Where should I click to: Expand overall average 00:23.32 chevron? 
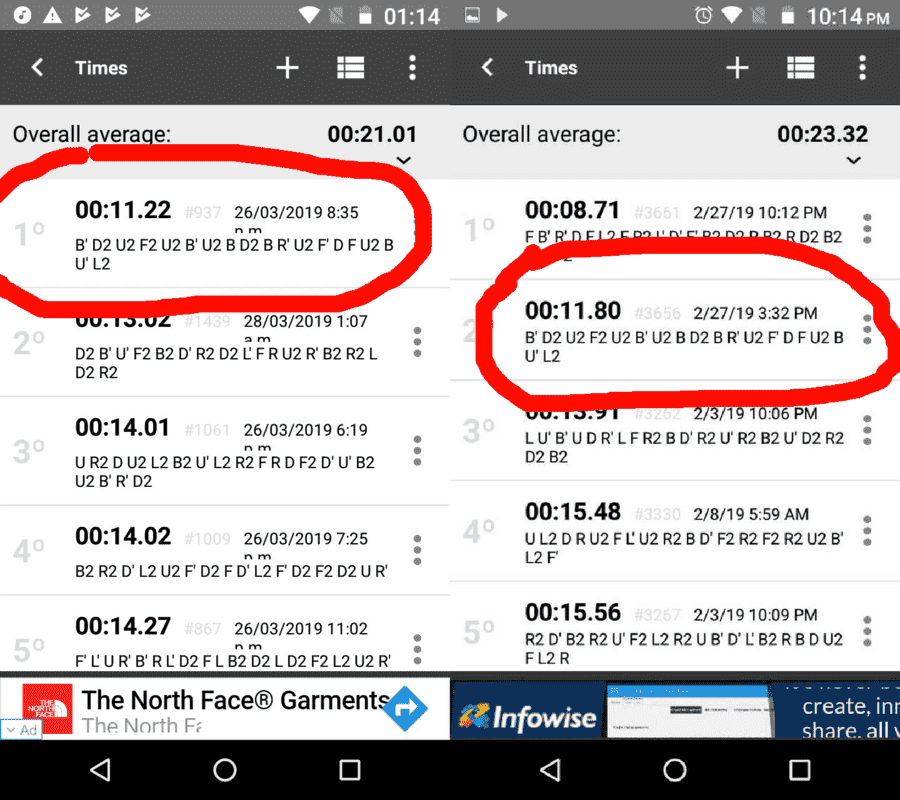(x=854, y=160)
